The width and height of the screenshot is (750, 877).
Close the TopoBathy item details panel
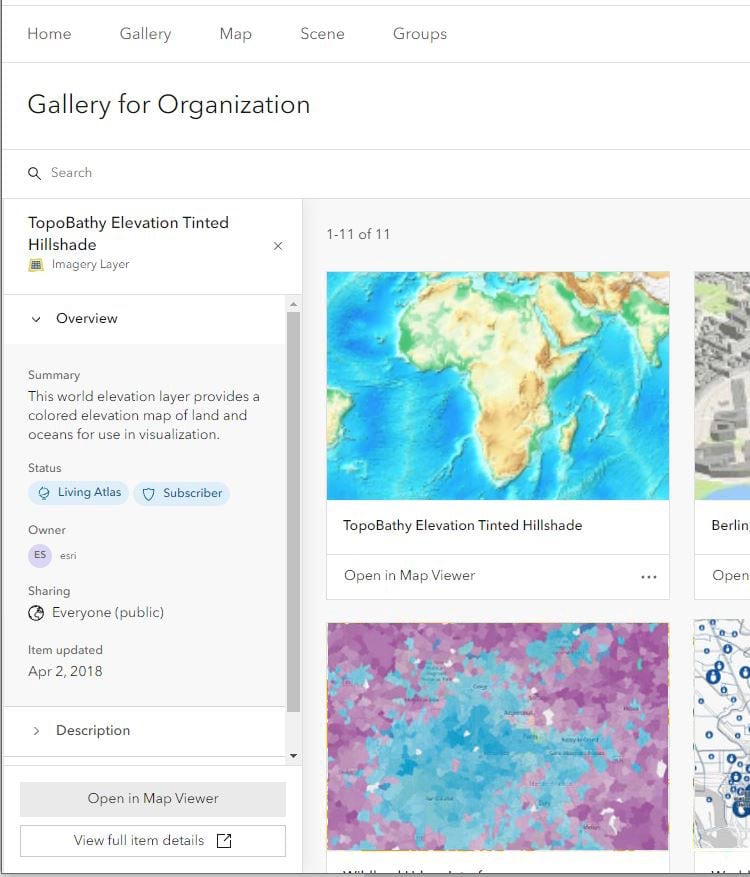point(278,246)
